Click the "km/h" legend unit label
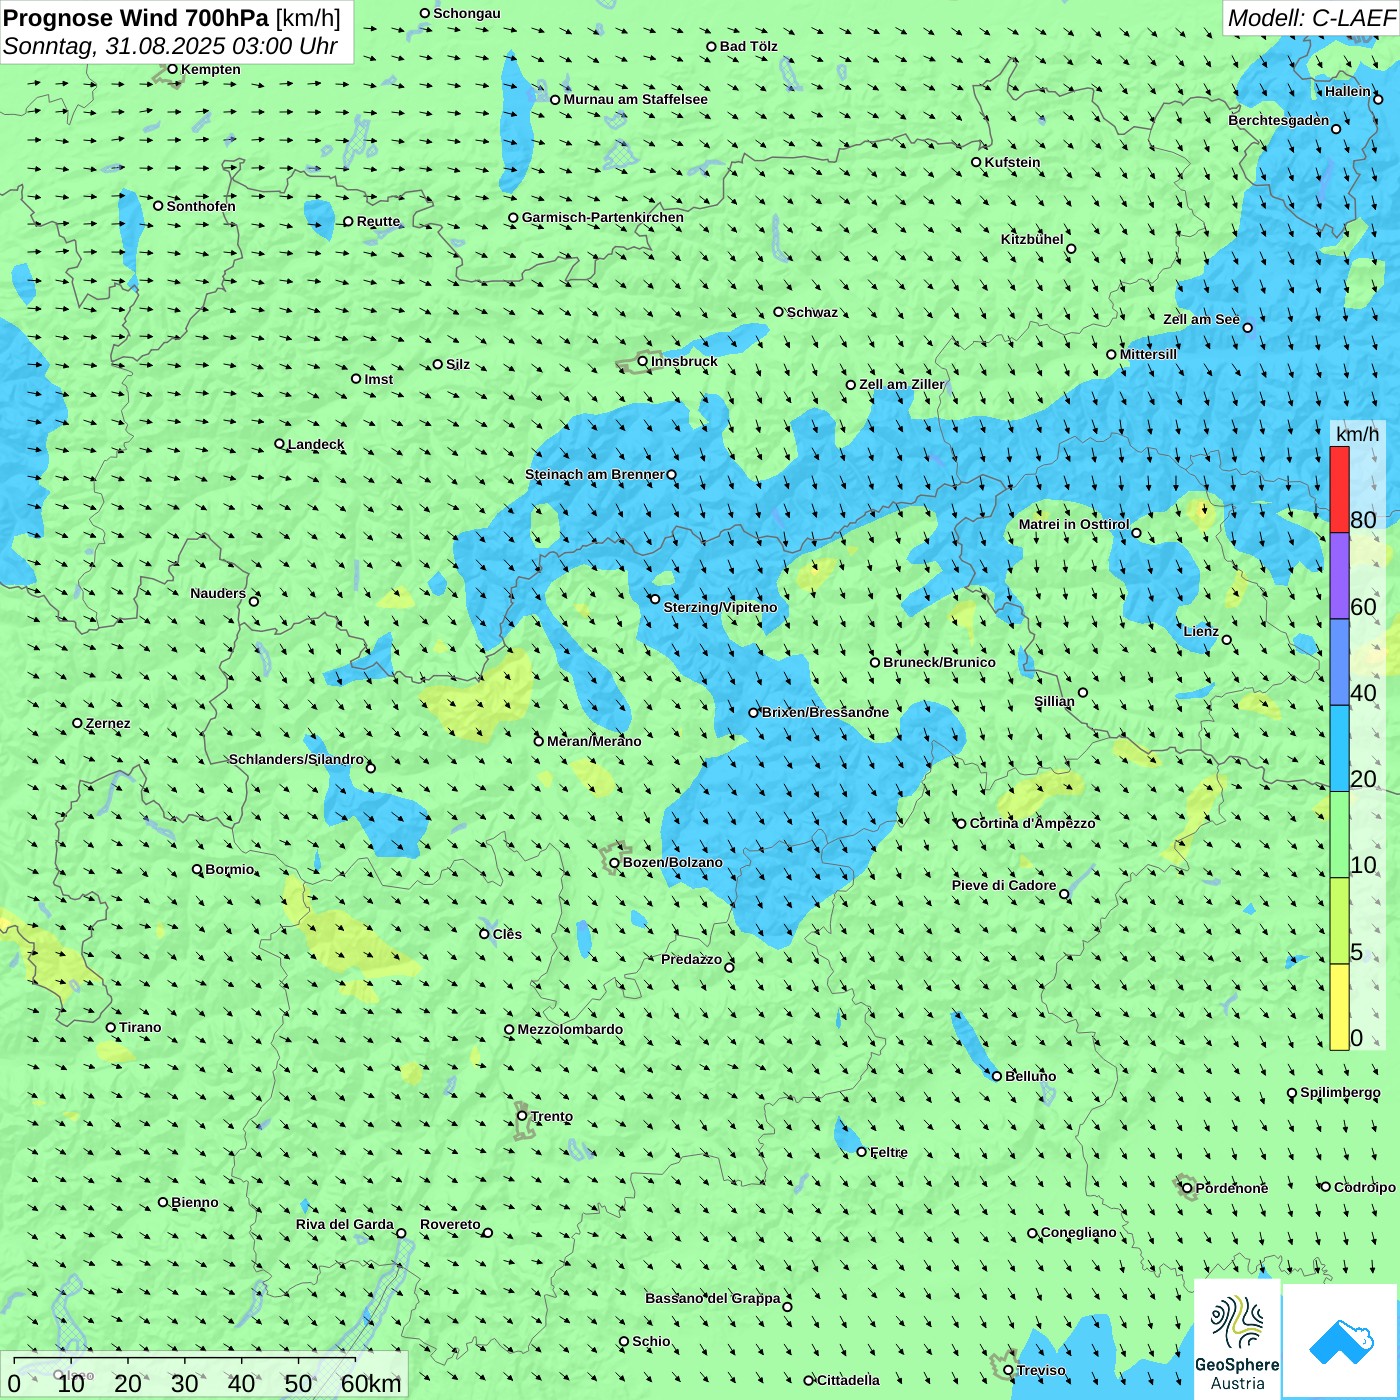Screen dimensions: 1400x1400 coord(1357,434)
